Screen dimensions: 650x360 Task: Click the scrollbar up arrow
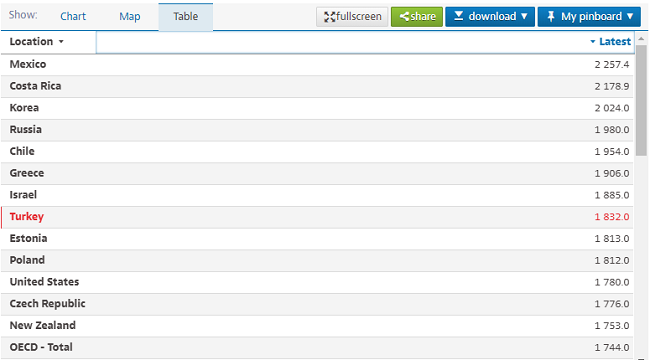[641, 39]
